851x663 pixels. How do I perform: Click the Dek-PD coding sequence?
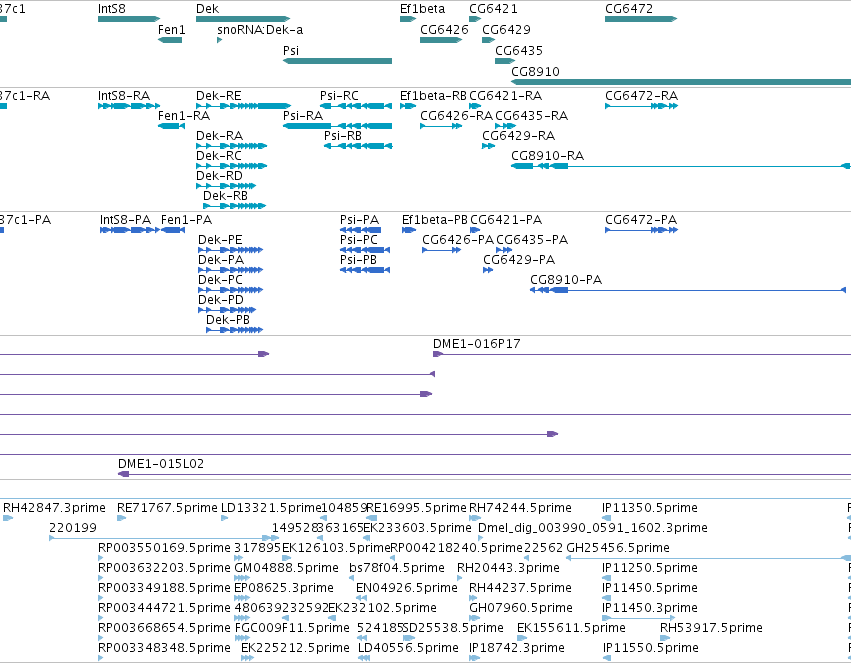coord(227,310)
